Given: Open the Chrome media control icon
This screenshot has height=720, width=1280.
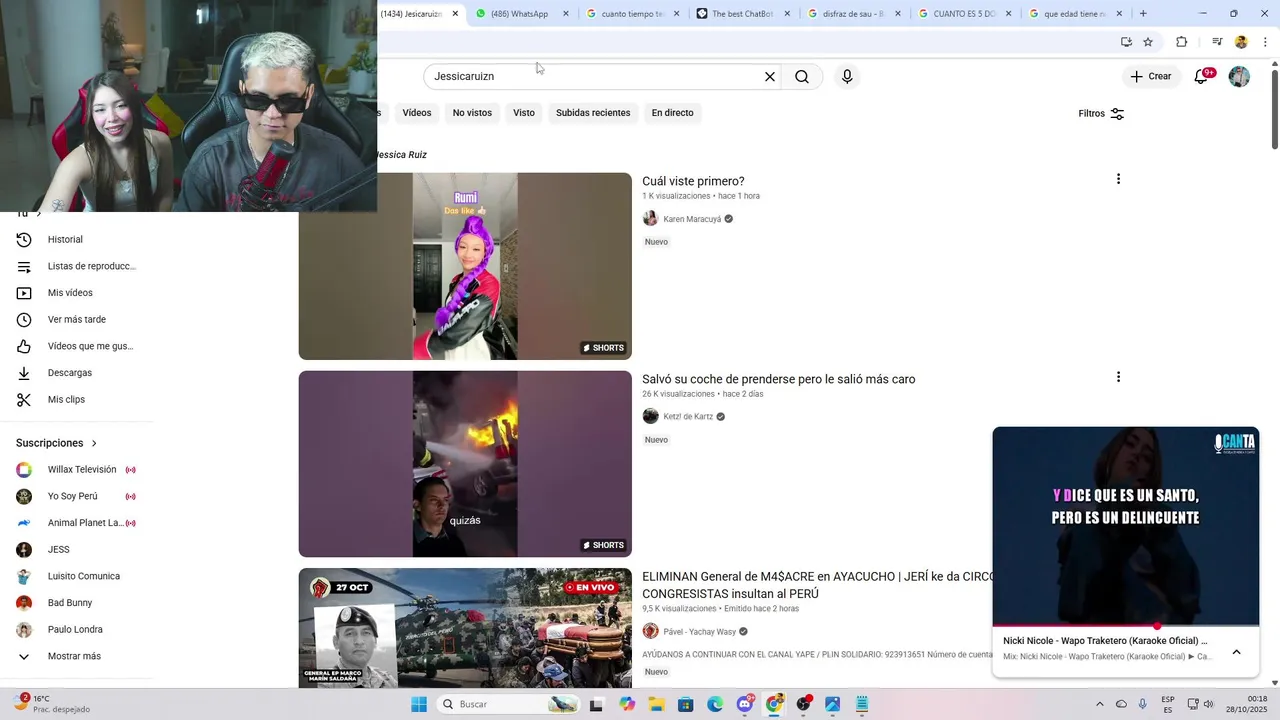Looking at the screenshot, I should (1217, 42).
